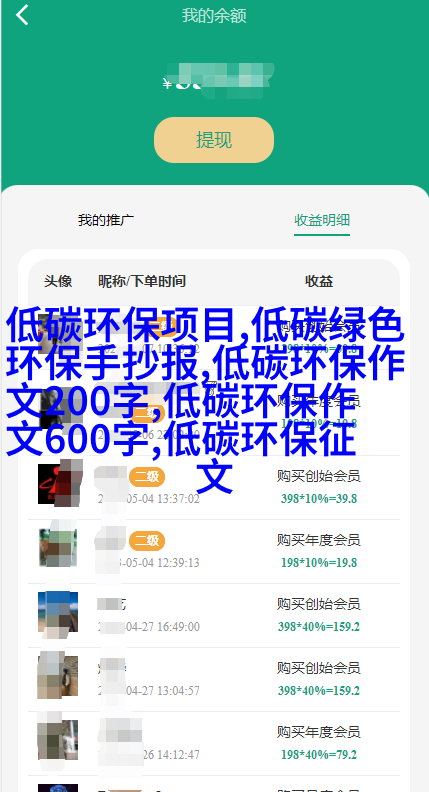Screen dimensions: 429x792
Task: Open avatar of the 12:39:13 order row
Action: pos(58,548)
